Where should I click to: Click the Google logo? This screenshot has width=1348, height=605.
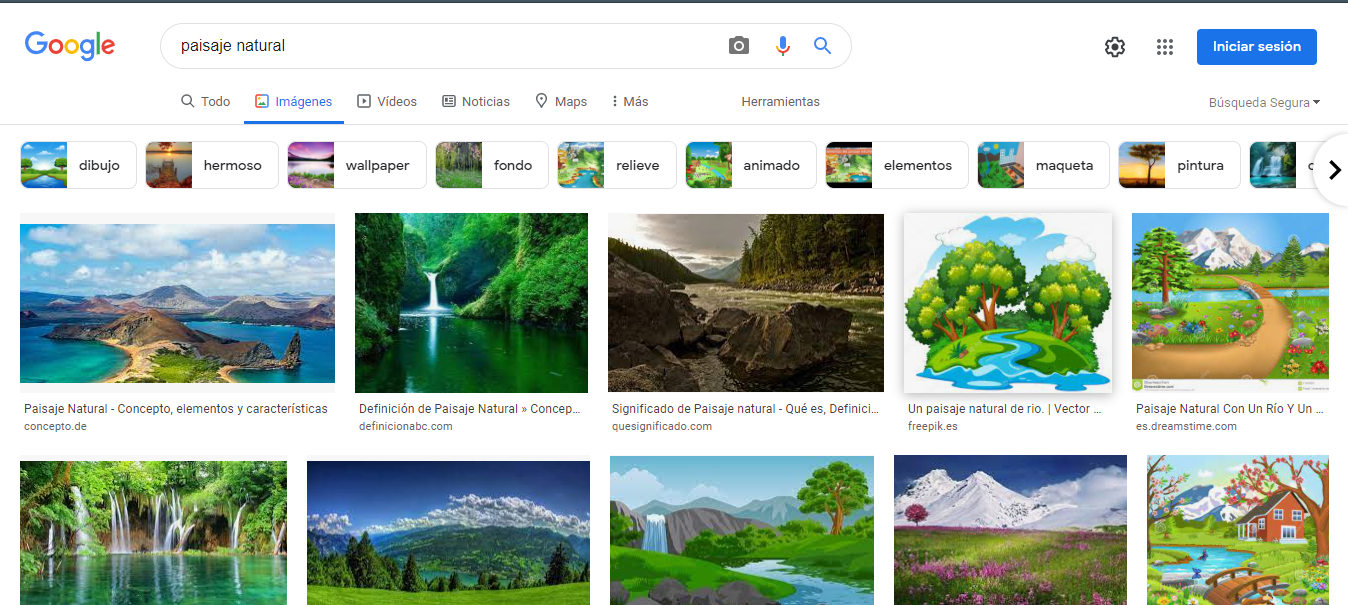click(70, 46)
